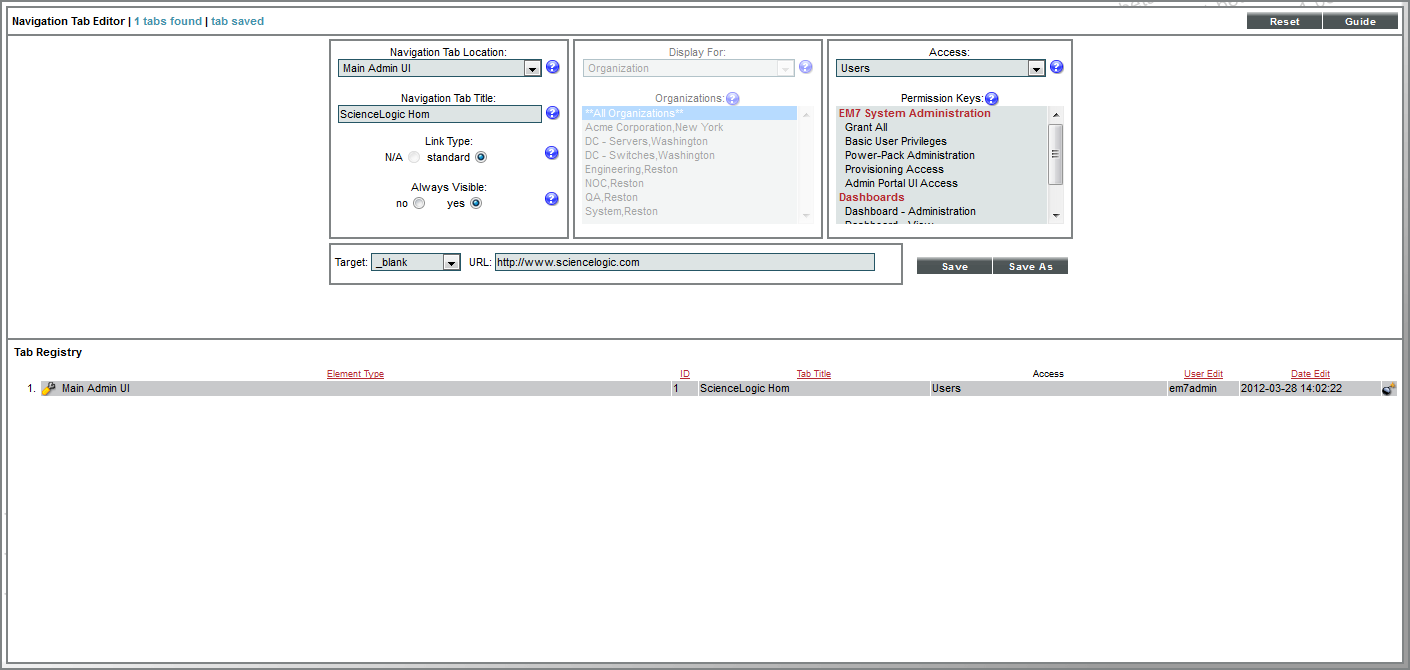Image resolution: width=1410 pixels, height=670 pixels.
Task: Click the Permission Keys list scrollbar thumb
Action: point(1056,154)
